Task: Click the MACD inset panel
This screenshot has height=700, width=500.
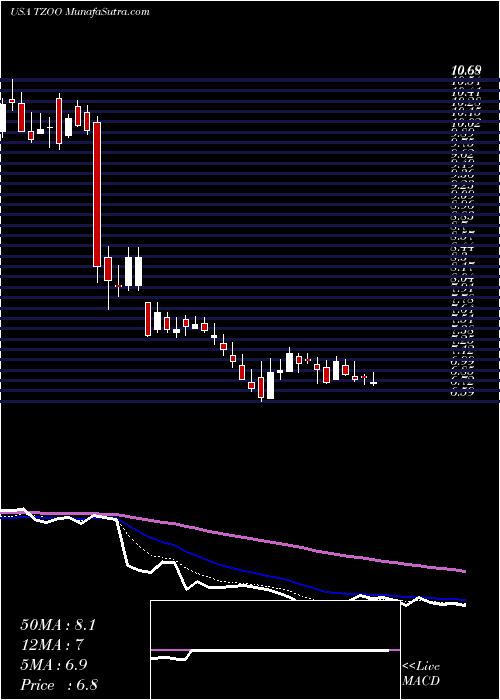Action: click(x=275, y=650)
